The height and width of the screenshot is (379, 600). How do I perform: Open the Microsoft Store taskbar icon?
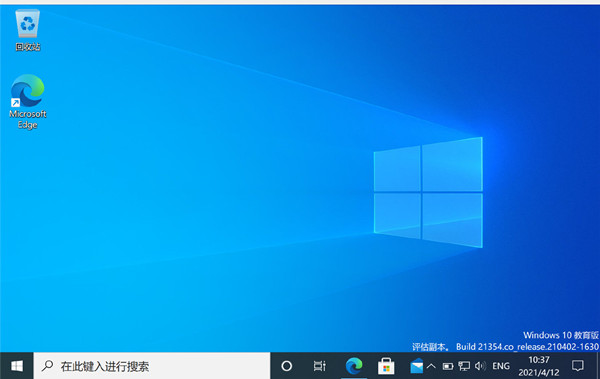[x=386, y=366]
